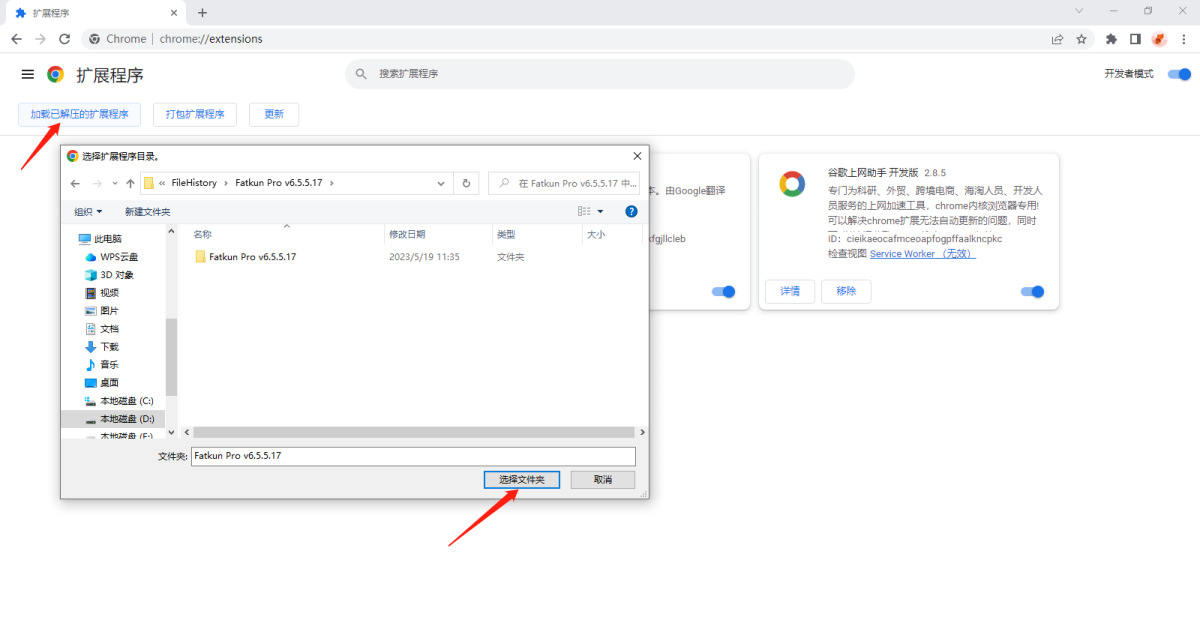This screenshot has width=1200, height=644.
Task: Go back in the folder dialog
Action: (75, 183)
